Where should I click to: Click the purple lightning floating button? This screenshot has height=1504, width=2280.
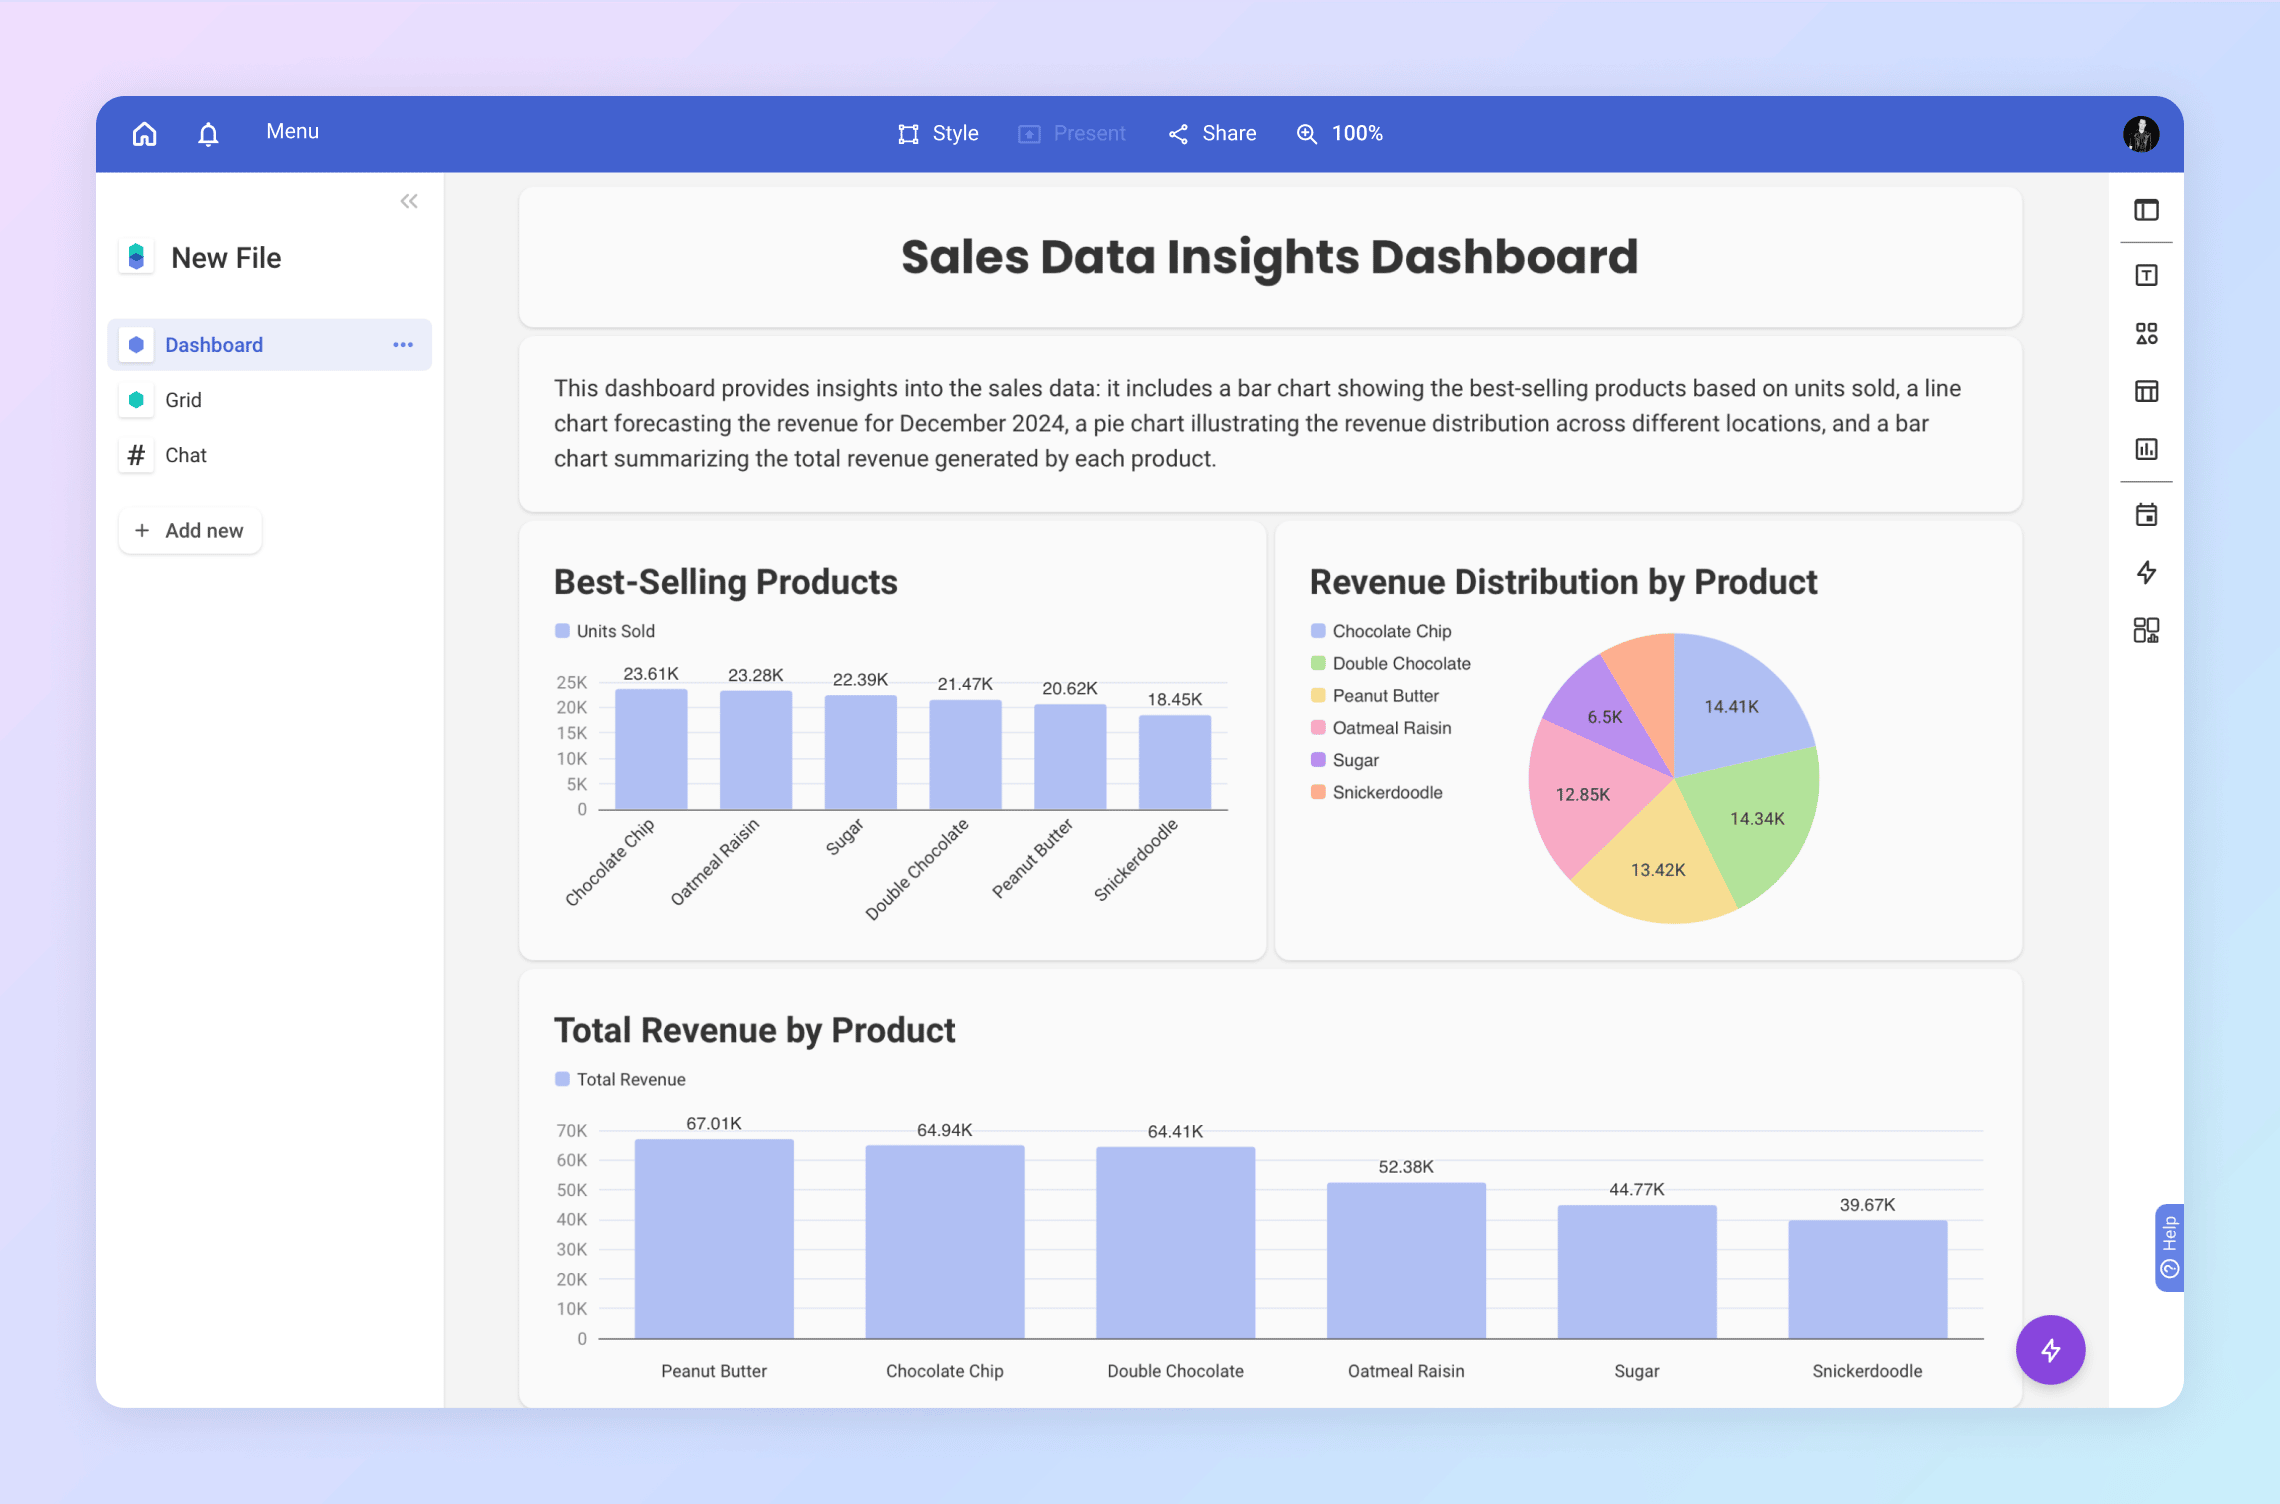coord(2050,1349)
